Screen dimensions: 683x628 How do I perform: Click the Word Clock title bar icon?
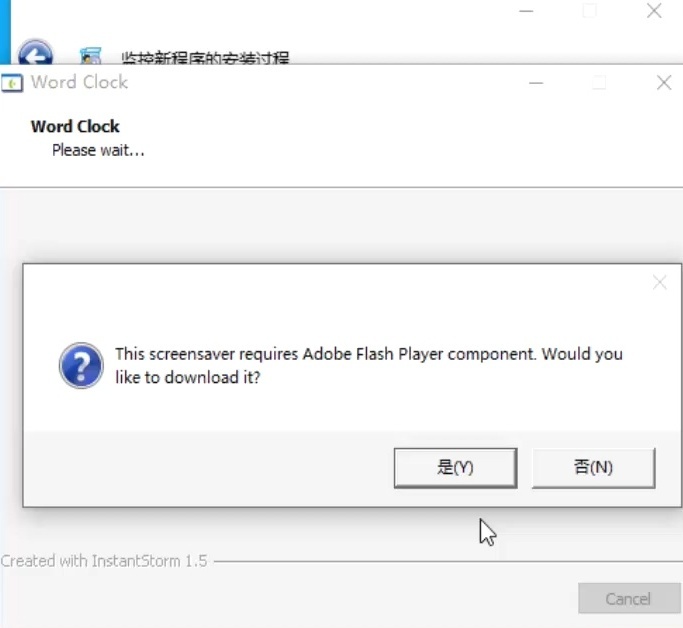[12, 83]
